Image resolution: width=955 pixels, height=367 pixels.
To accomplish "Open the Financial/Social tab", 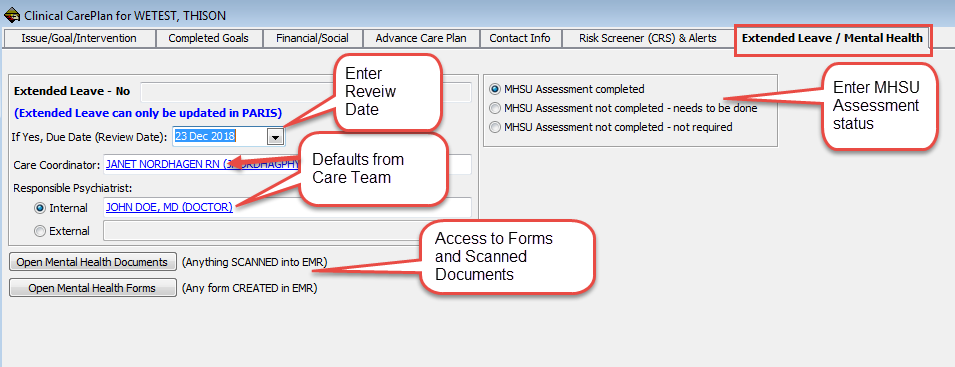I will coord(312,38).
